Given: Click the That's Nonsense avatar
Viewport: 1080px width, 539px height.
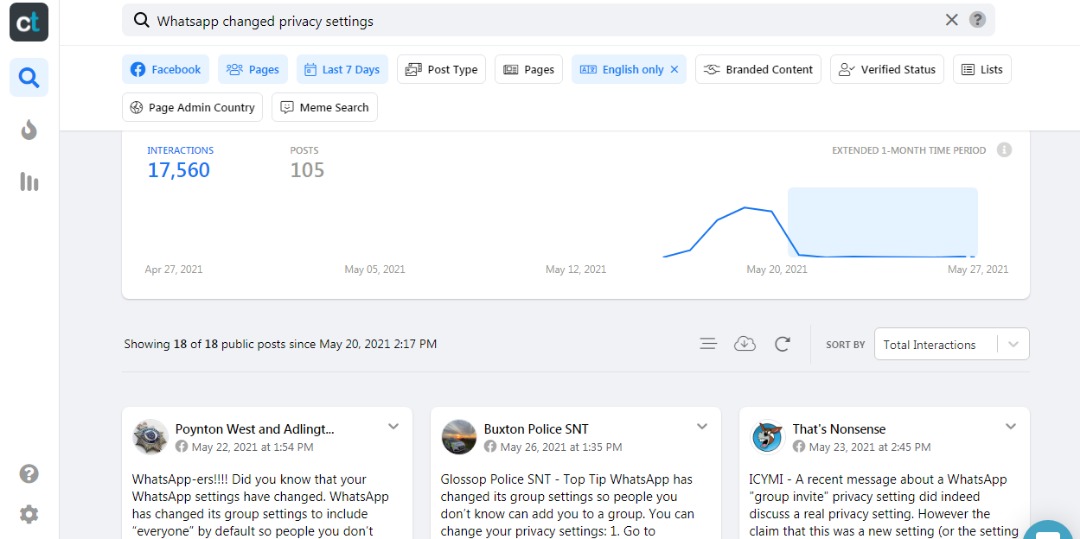Looking at the screenshot, I should click(x=767, y=437).
